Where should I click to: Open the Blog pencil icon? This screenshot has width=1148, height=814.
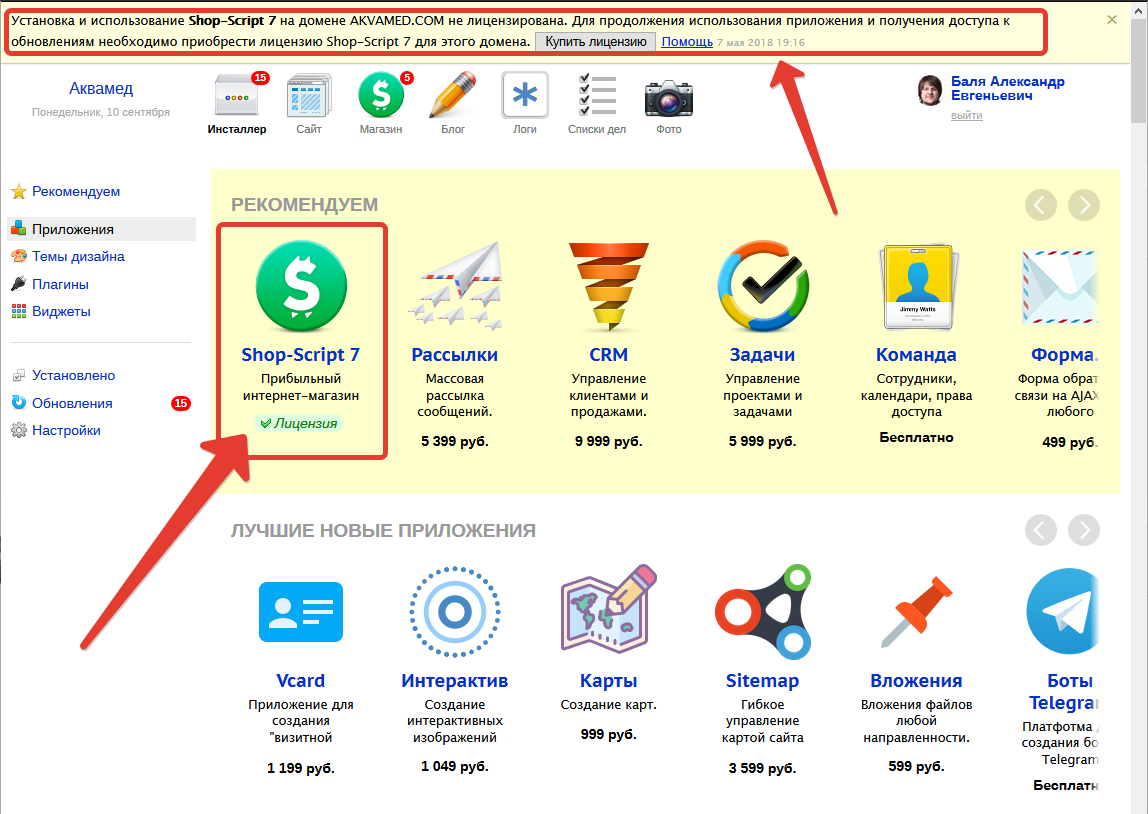click(x=453, y=98)
